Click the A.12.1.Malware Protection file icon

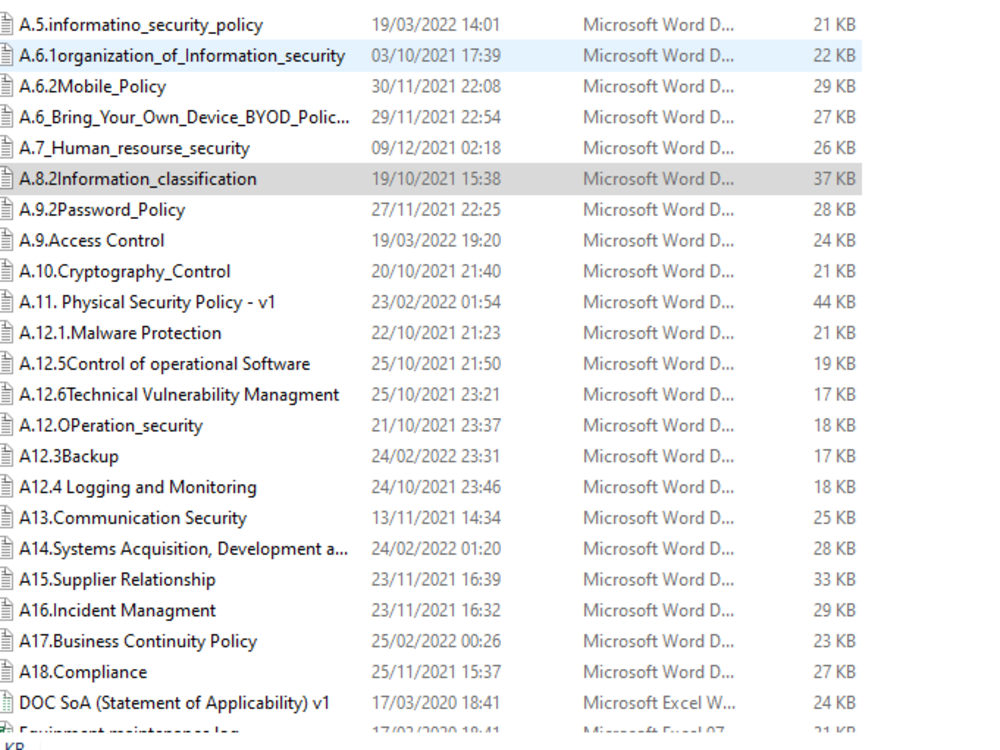tap(6, 333)
